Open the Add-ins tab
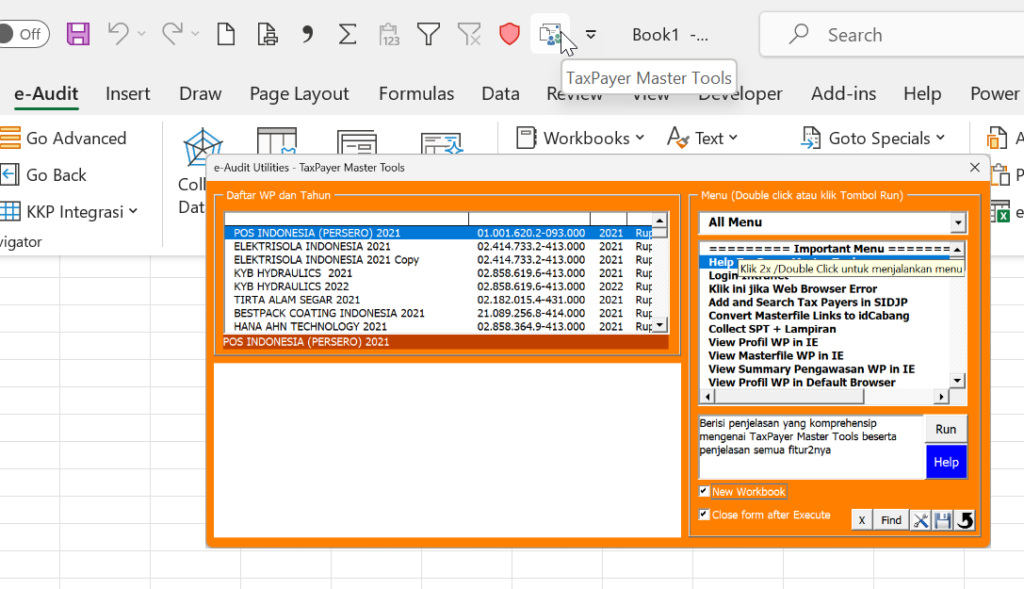1024x589 pixels. click(x=843, y=93)
